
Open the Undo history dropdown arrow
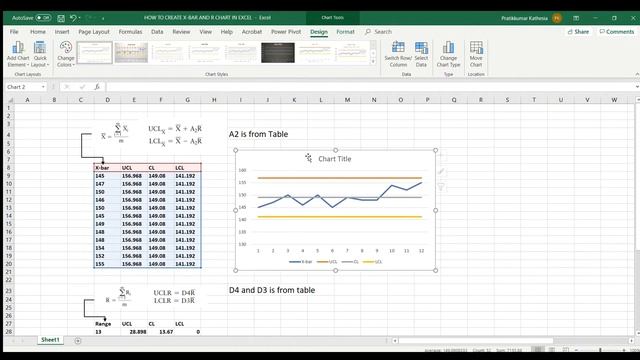pyautogui.click(x=80, y=18)
